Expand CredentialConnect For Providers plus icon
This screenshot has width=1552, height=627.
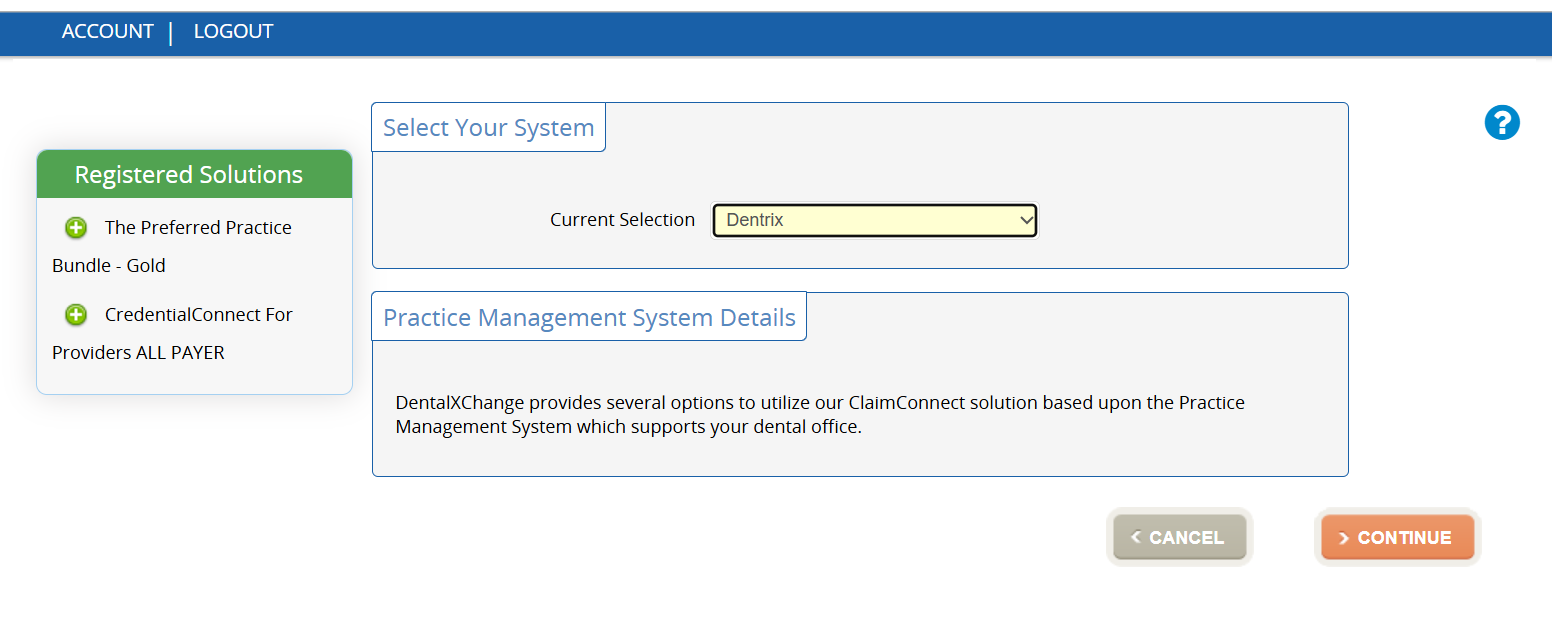tap(76, 315)
